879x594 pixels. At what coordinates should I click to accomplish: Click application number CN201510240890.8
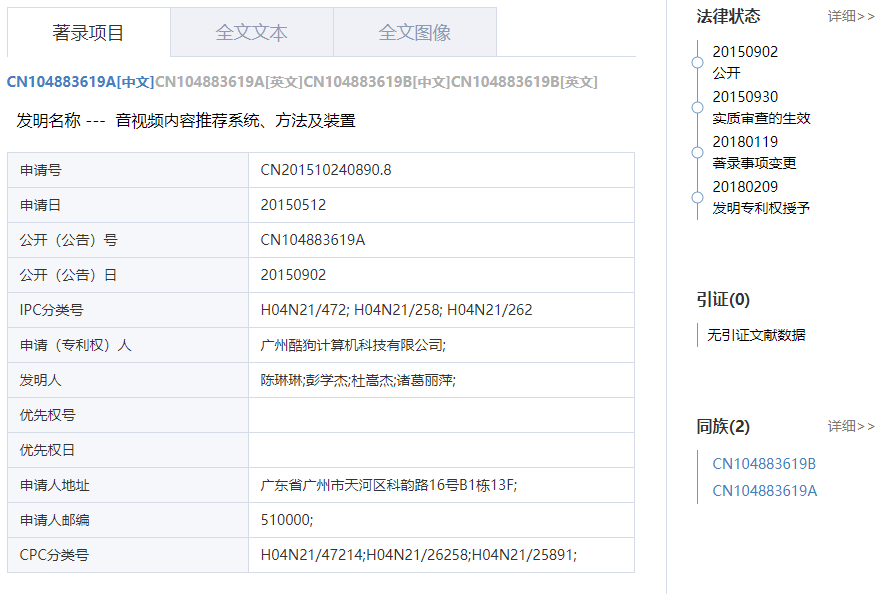[326, 170]
